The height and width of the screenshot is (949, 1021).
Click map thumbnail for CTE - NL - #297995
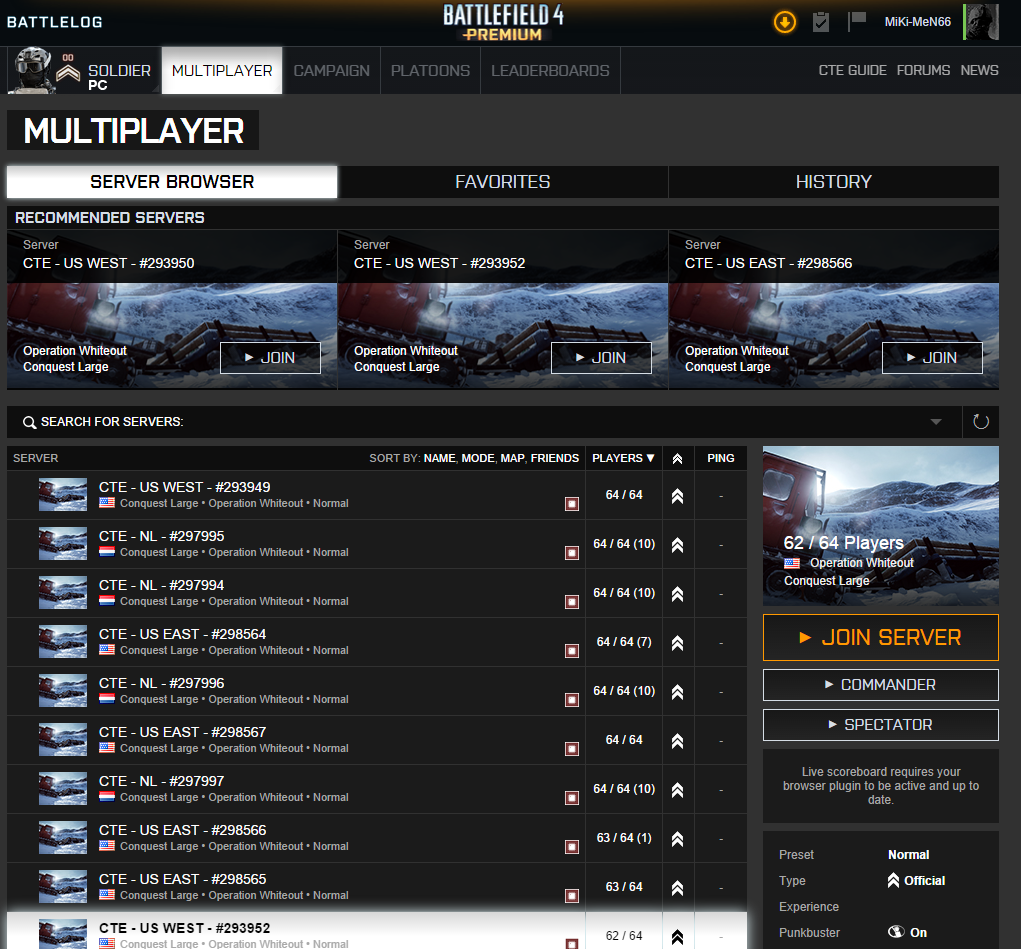click(x=63, y=544)
